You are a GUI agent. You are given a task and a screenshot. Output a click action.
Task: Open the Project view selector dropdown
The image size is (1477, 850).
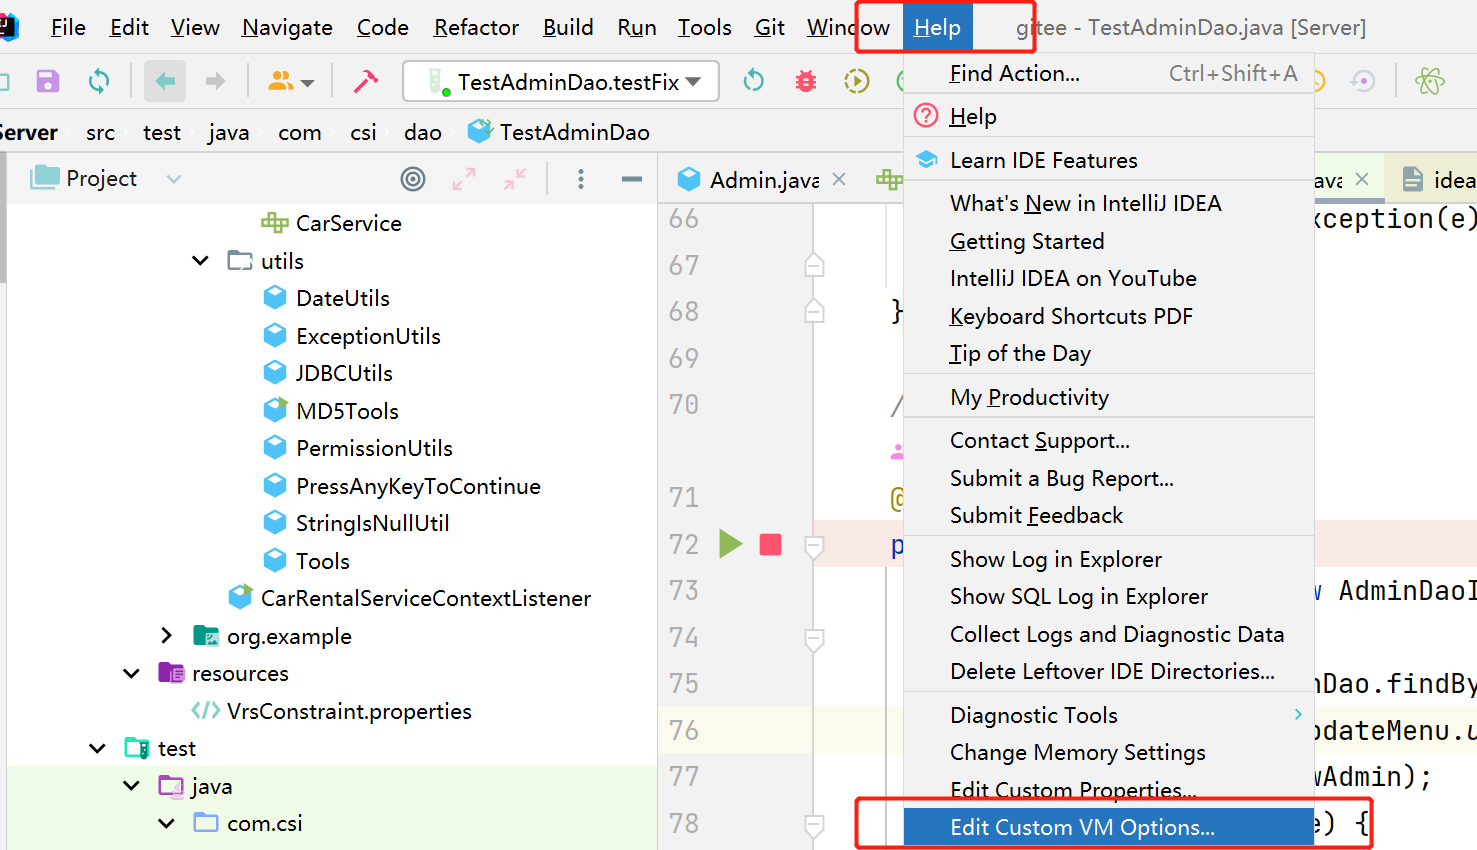(174, 179)
